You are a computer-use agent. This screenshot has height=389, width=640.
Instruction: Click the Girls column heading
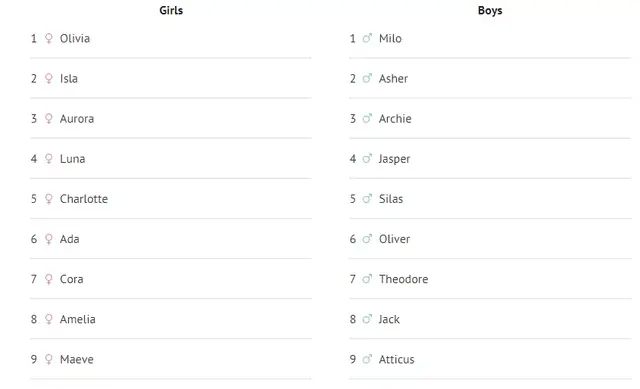tap(171, 10)
